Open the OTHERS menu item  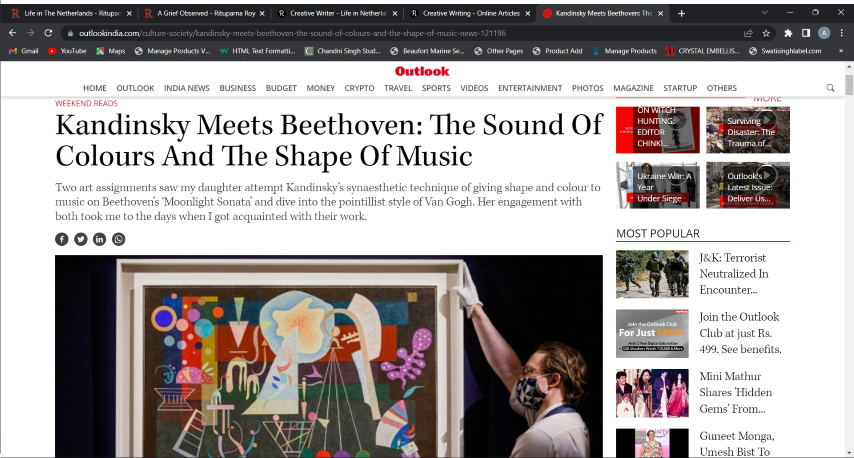tap(722, 88)
